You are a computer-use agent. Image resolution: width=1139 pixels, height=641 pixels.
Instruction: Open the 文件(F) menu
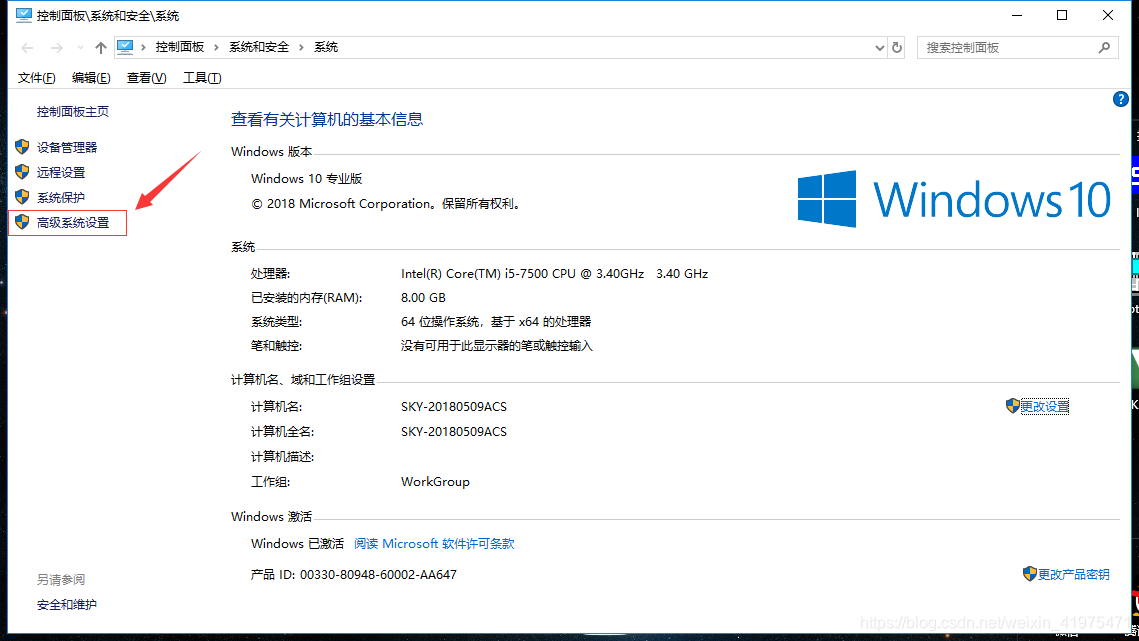pos(36,78)
